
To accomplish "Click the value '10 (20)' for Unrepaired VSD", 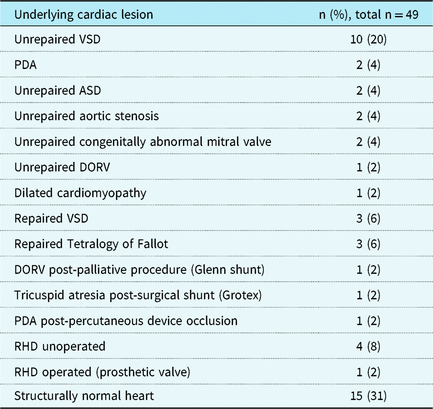I will (368, 39).
